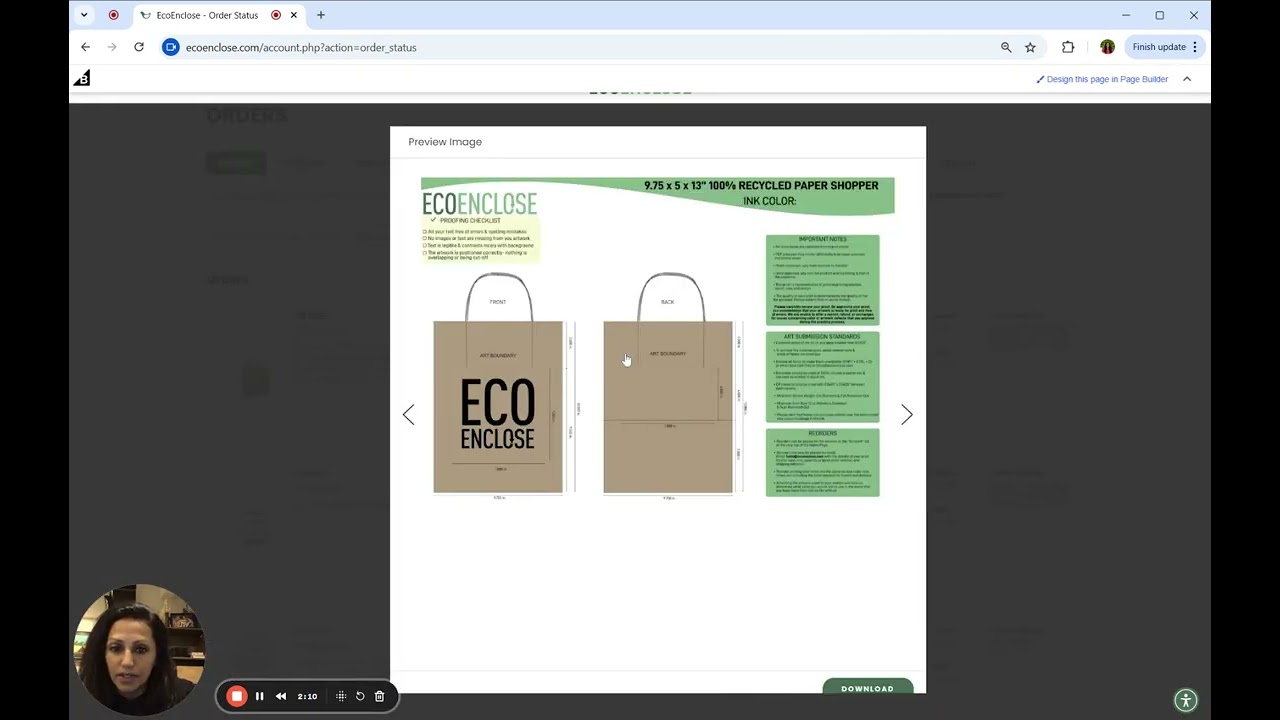Image resolution: width=1280 pixels, height=720 pixels.
Task: Zoom page using magnifier icon in address bar
Action: point(1006,47)
